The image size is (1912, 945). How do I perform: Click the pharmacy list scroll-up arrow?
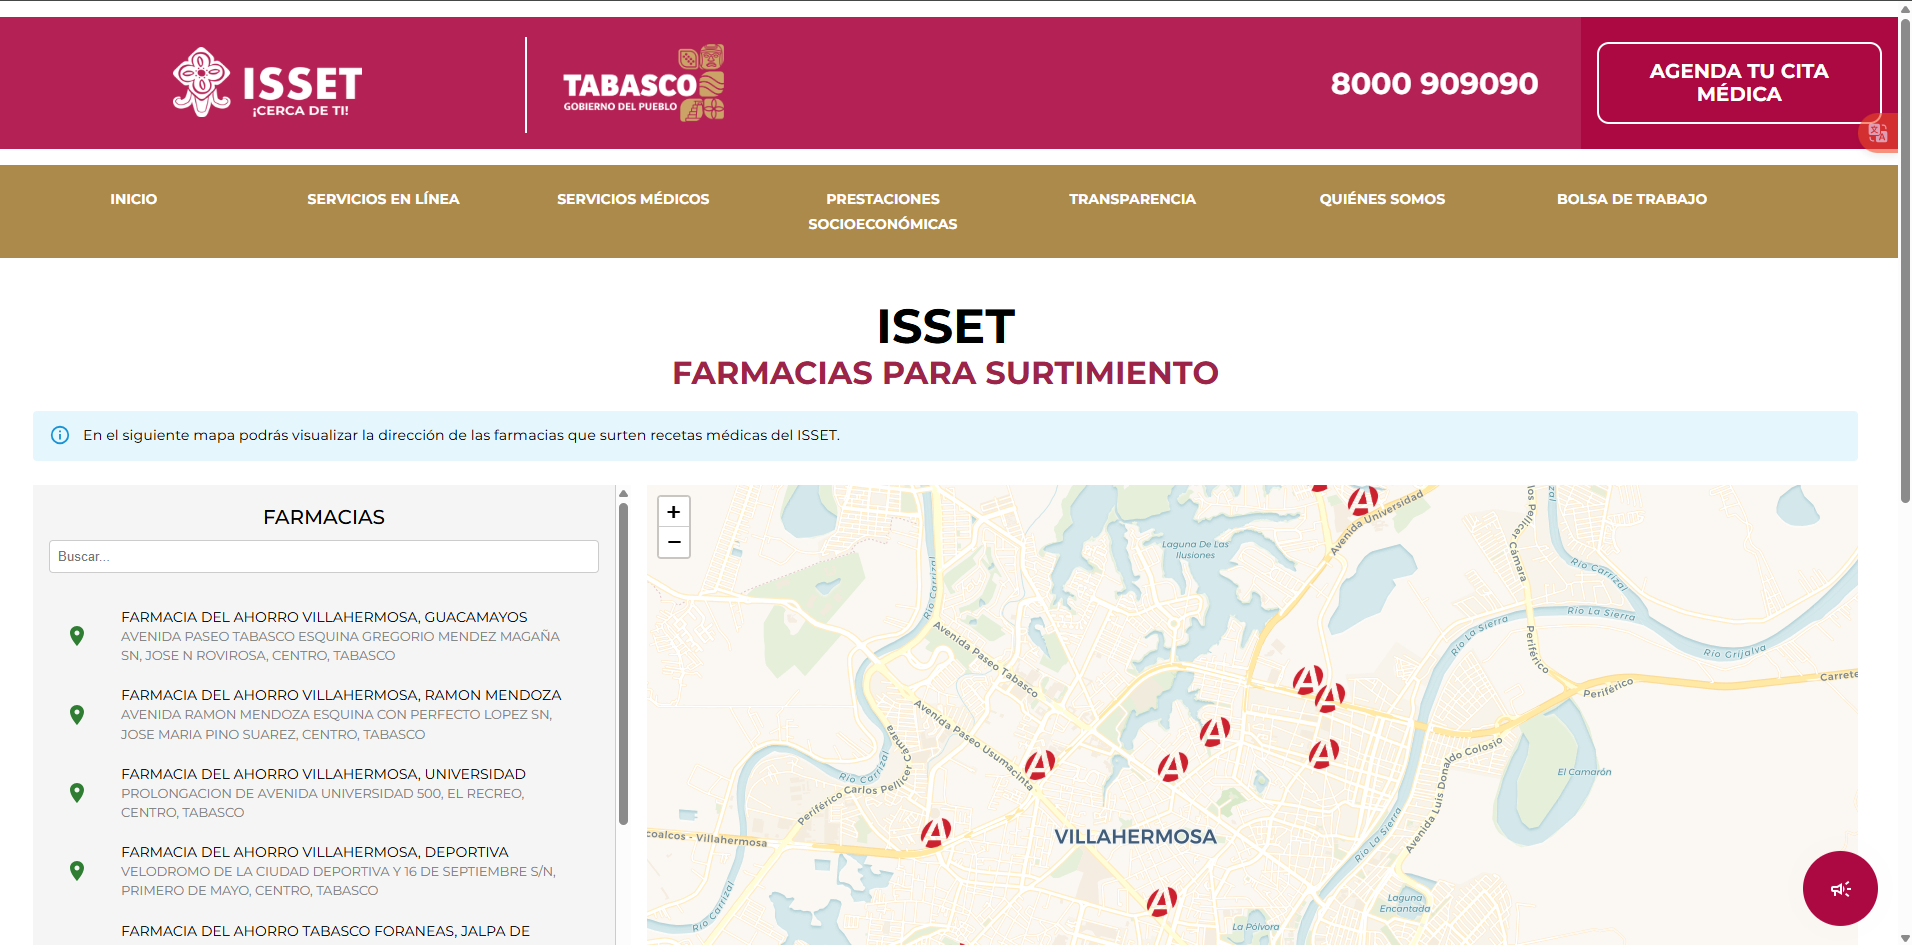[623, 493]
